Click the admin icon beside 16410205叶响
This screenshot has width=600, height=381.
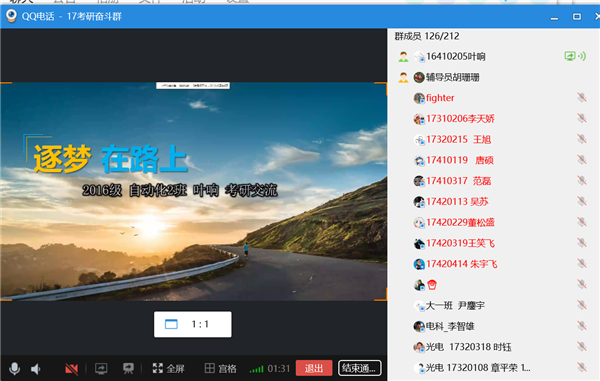pos(403,57)
